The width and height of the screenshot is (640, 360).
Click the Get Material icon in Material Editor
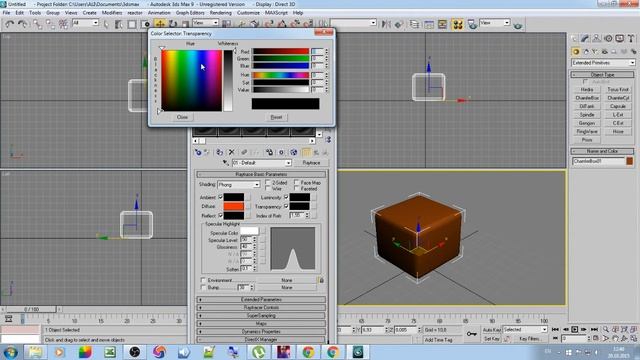(x=198, y=152)
